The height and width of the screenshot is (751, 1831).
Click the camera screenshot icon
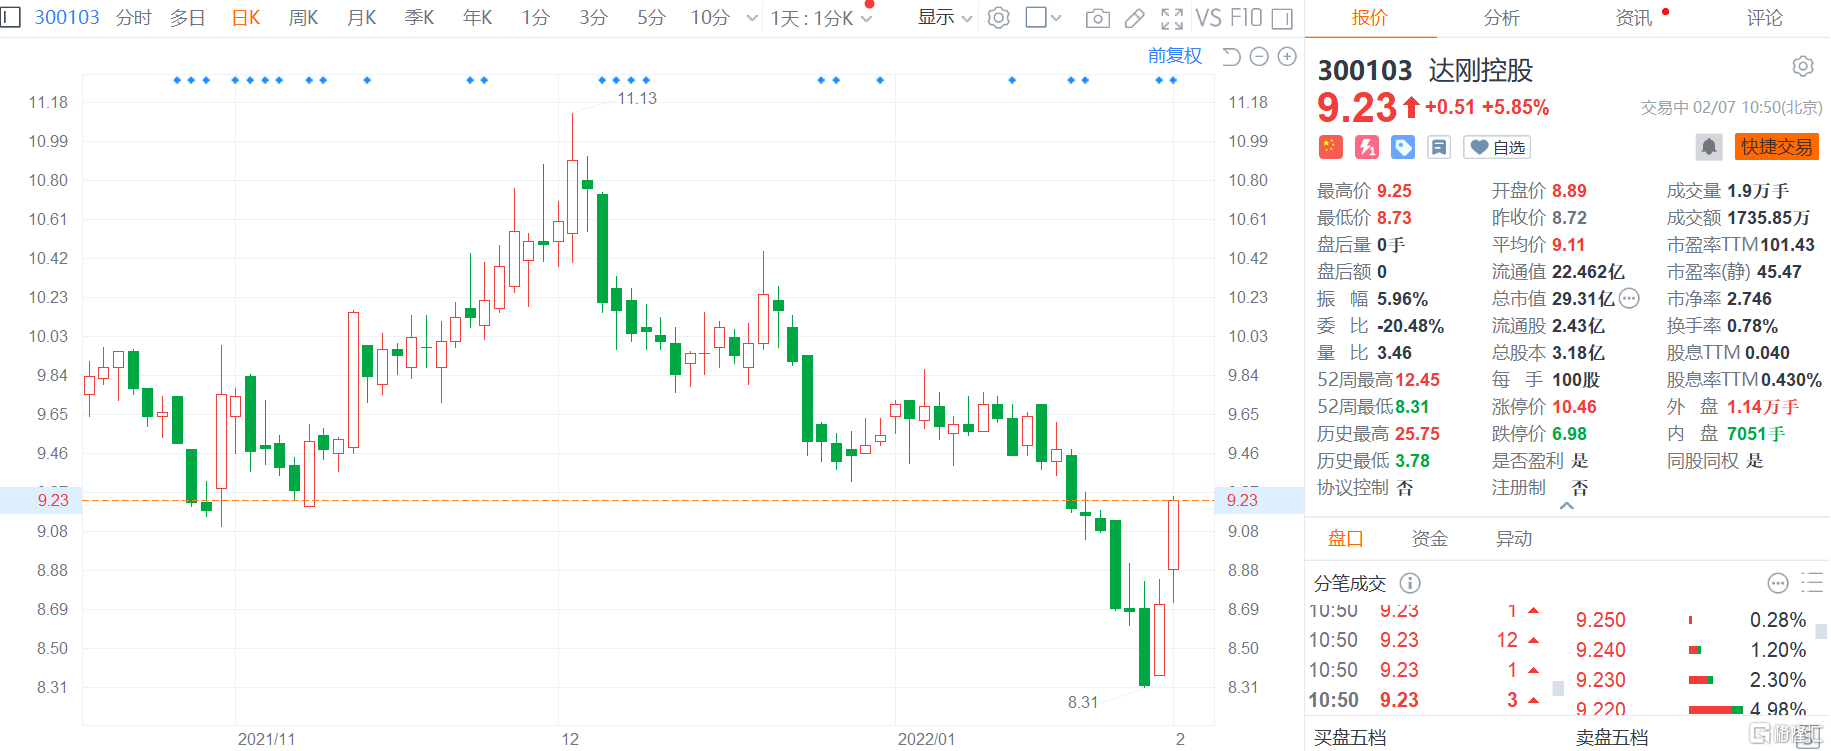click(1097, 18)
